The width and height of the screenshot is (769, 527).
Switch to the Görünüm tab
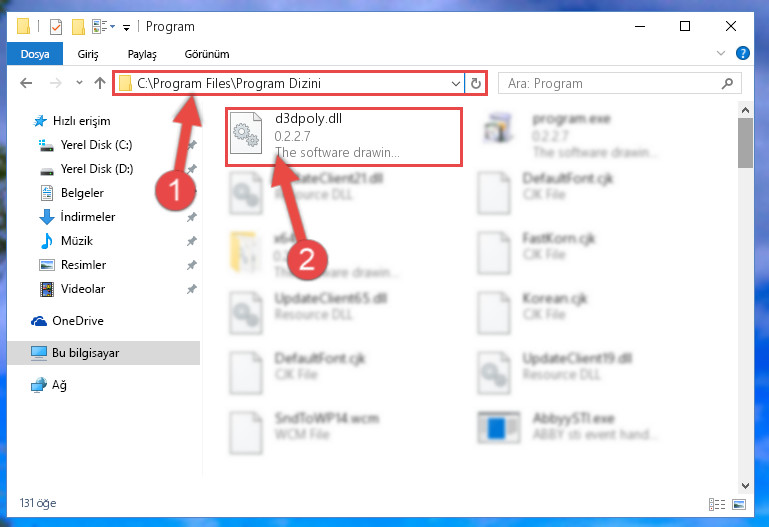coord(206,54)
